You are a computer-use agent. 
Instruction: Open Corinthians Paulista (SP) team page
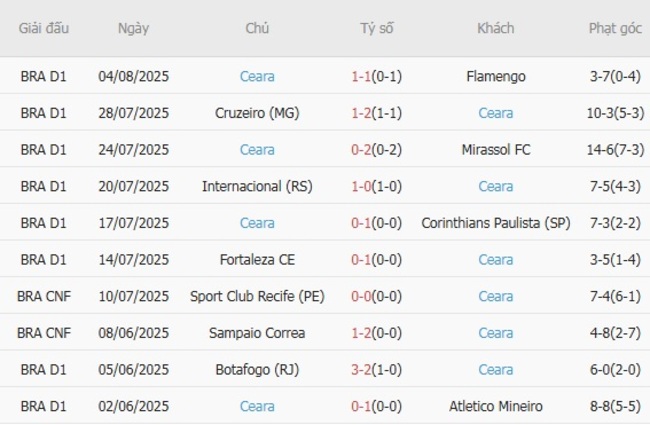pyautogui.click(x=495, y=223)
